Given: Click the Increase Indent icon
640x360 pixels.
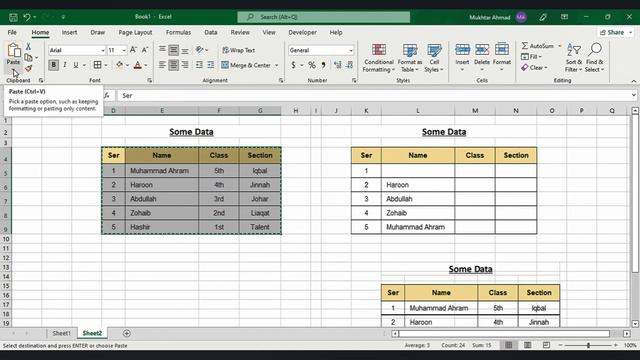Looking at the screenshot, I should point(211,65).
